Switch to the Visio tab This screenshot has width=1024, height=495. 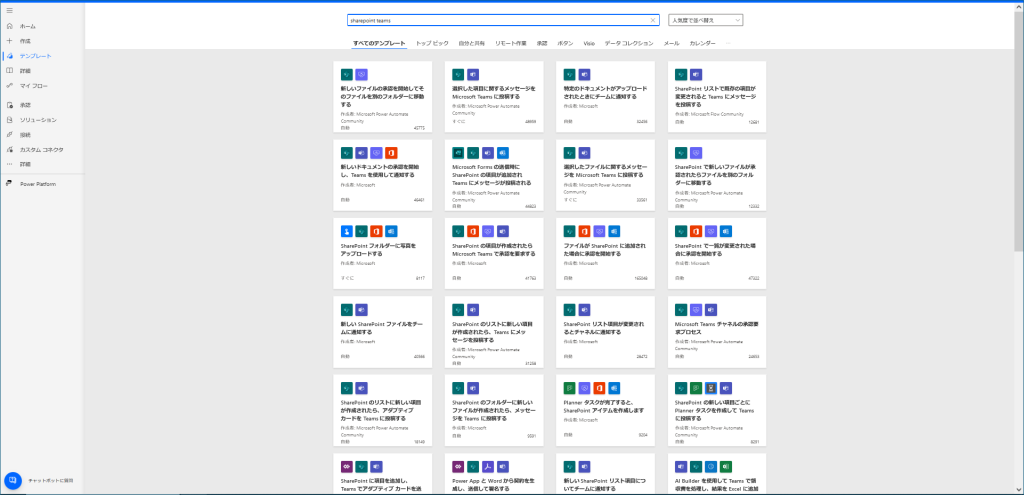click(589, 43)
